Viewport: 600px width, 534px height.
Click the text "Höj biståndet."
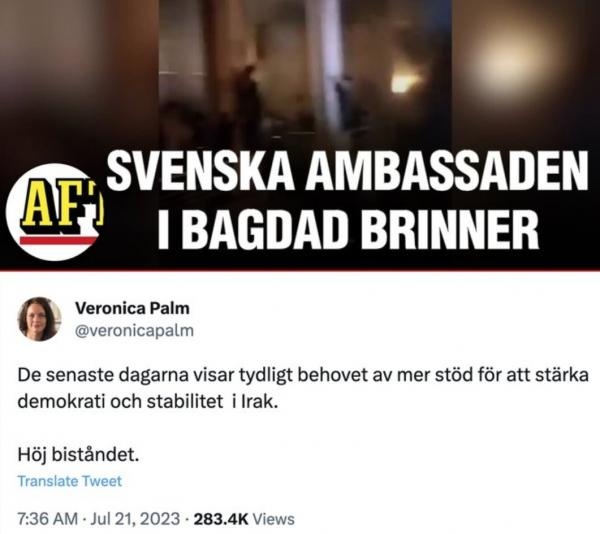(78, 455)
